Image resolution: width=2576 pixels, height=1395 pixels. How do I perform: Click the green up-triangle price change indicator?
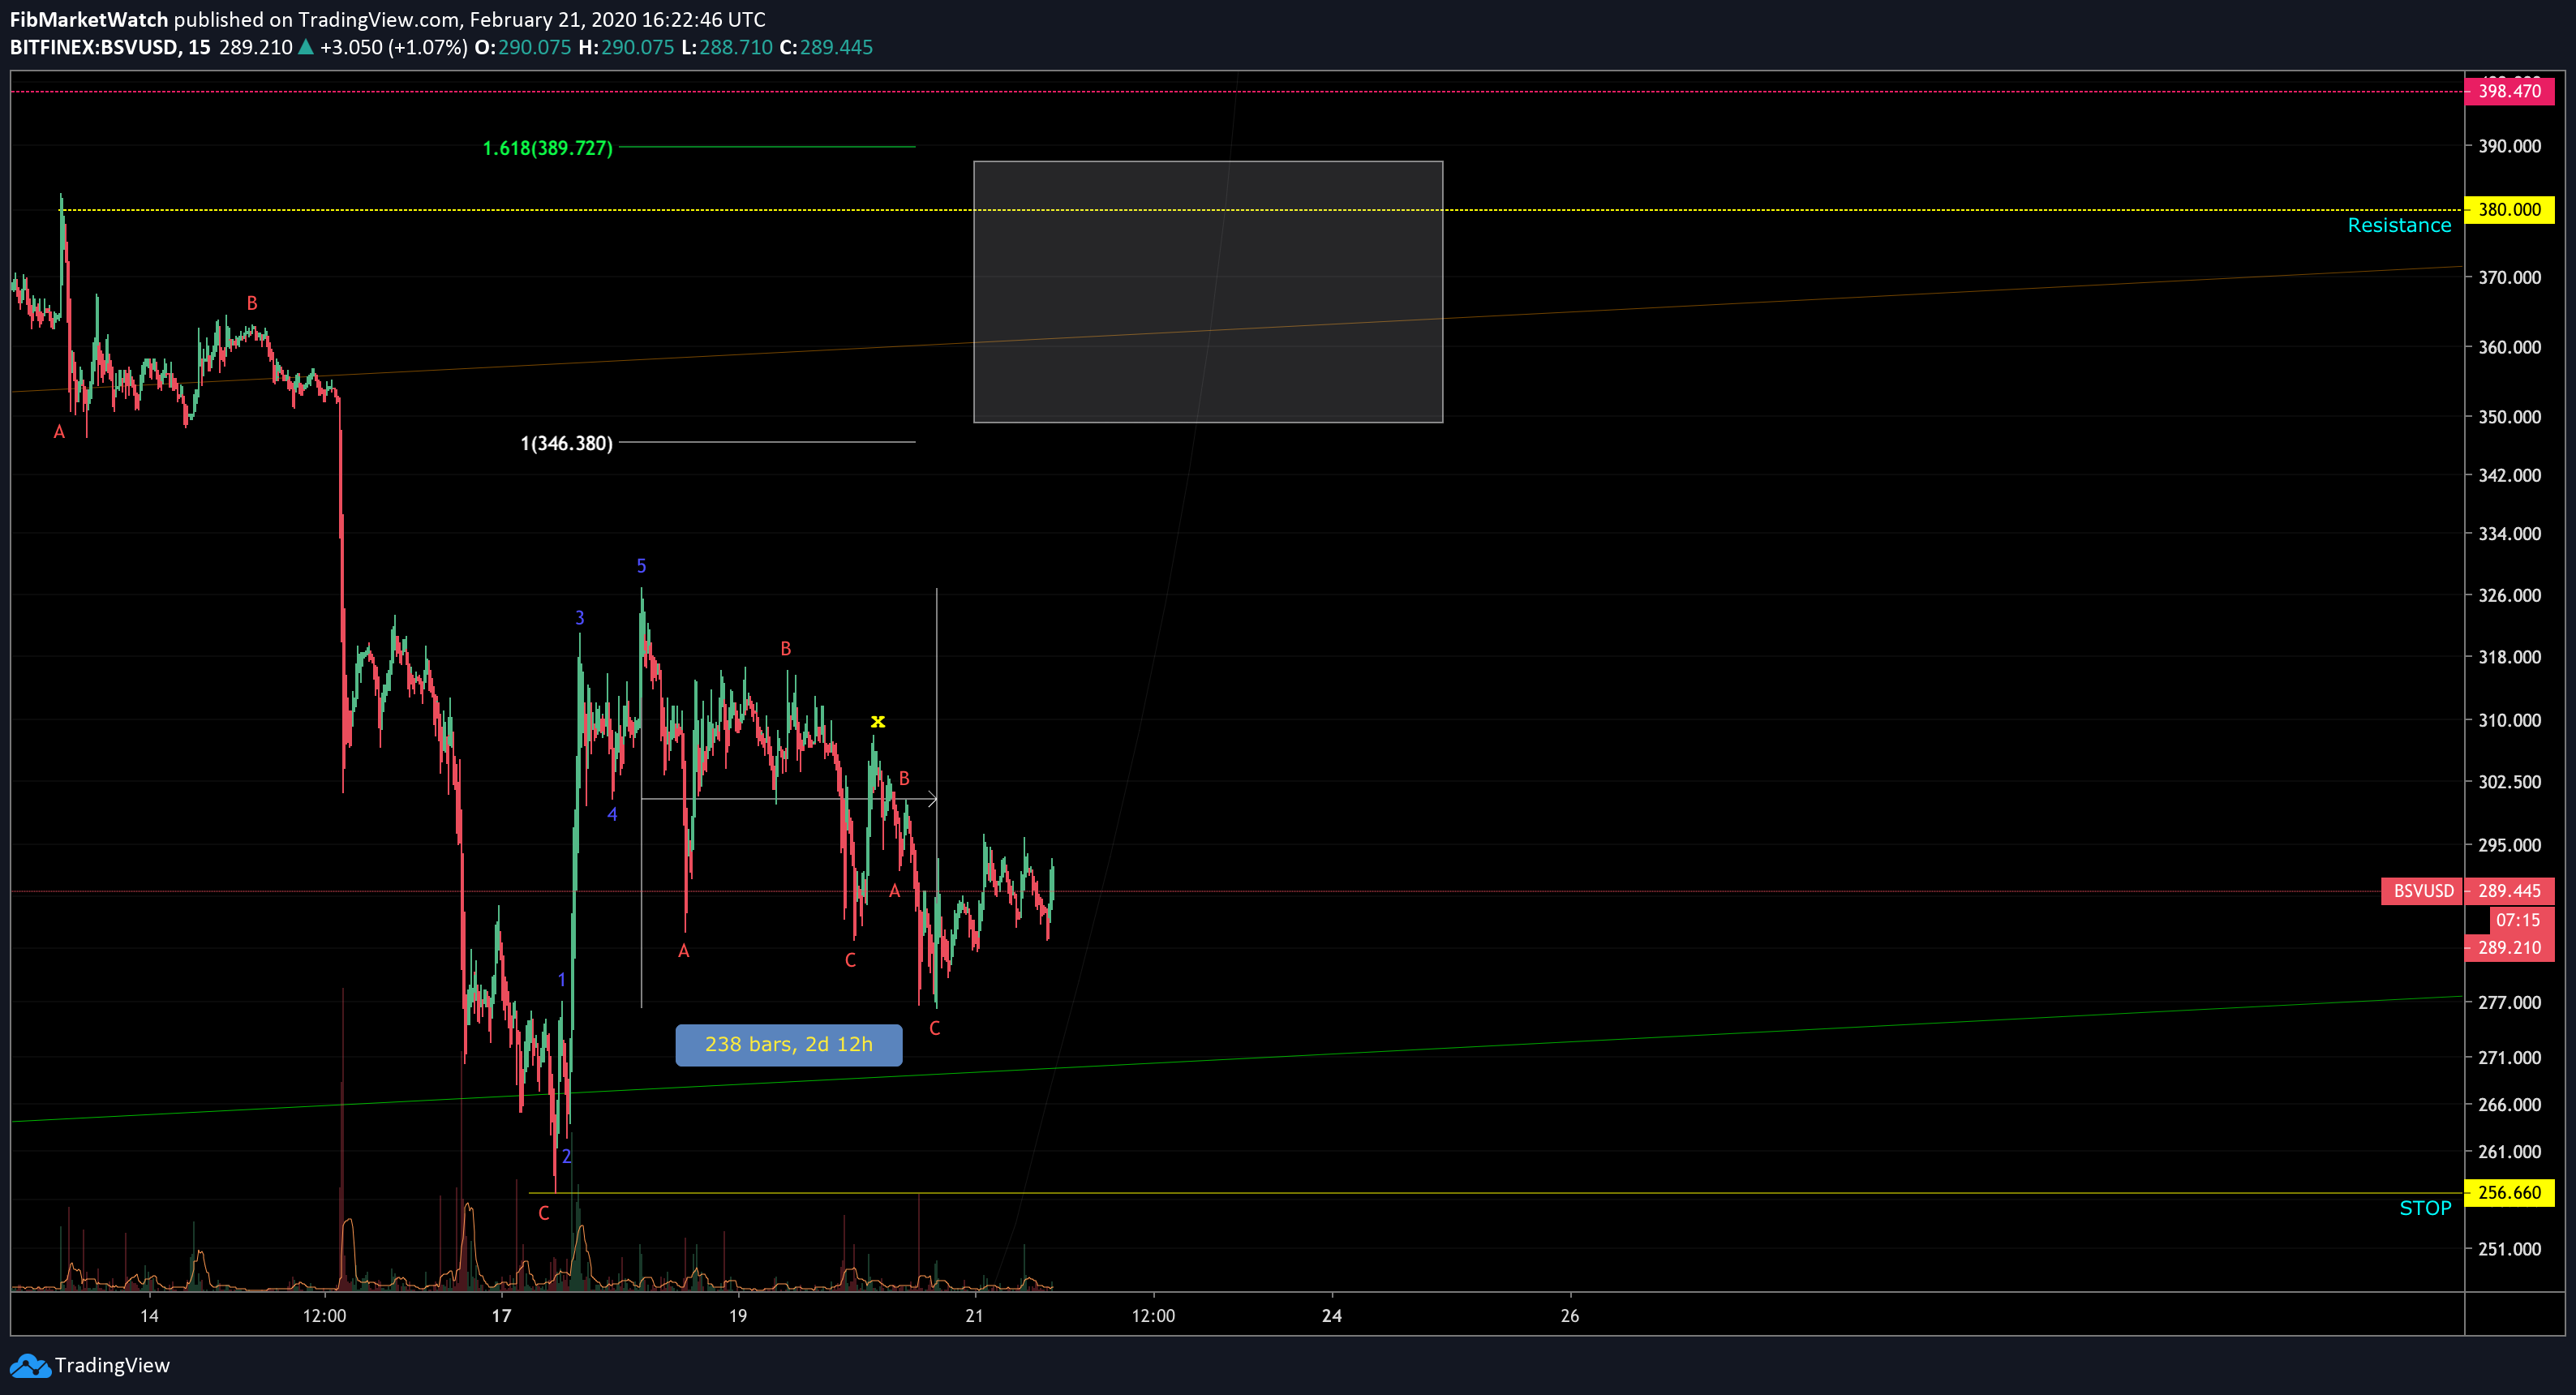[306, 47]
